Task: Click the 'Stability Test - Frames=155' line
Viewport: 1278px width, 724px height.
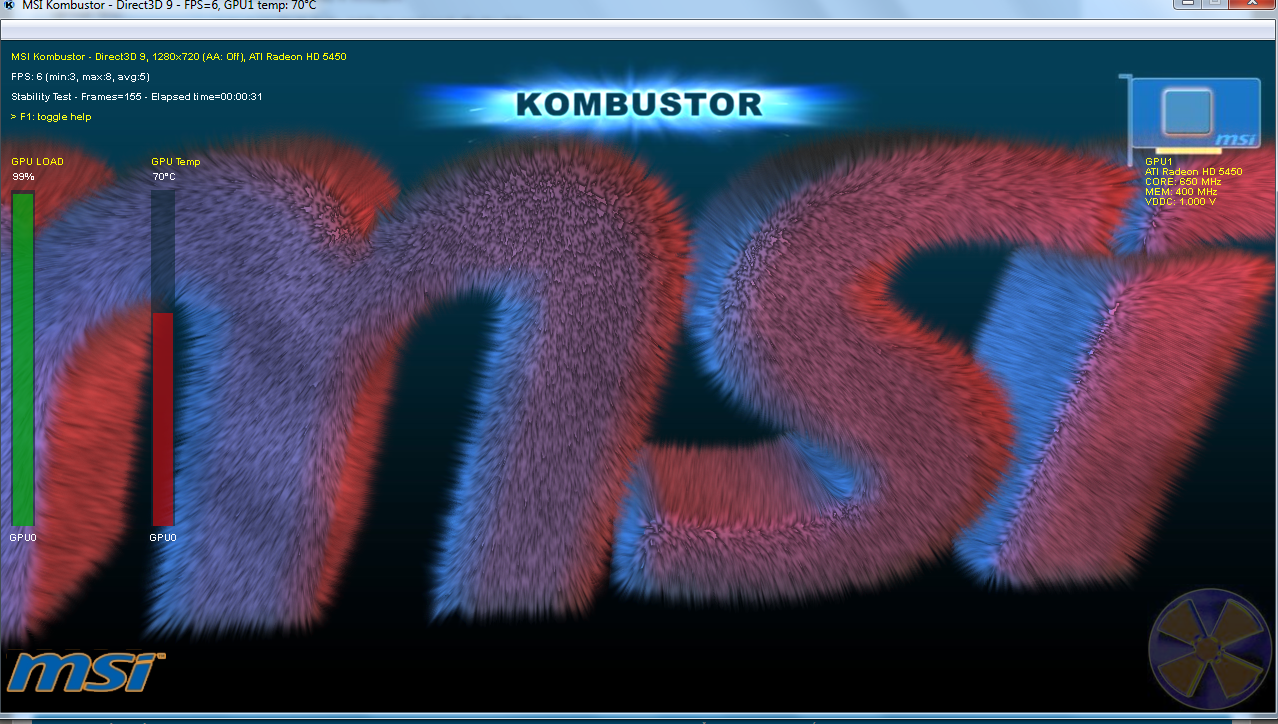Action: [x=137, y=97]
